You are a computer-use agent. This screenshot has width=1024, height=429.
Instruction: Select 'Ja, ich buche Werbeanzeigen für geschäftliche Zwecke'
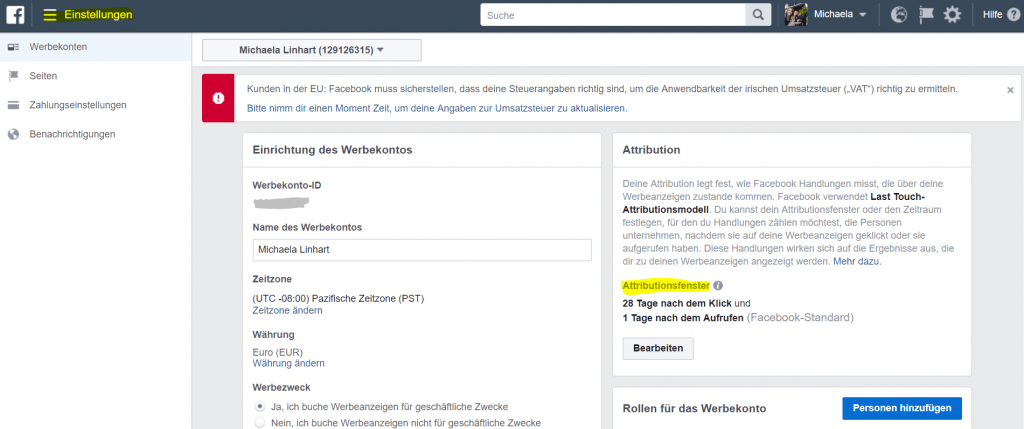(x=260, y=406)
